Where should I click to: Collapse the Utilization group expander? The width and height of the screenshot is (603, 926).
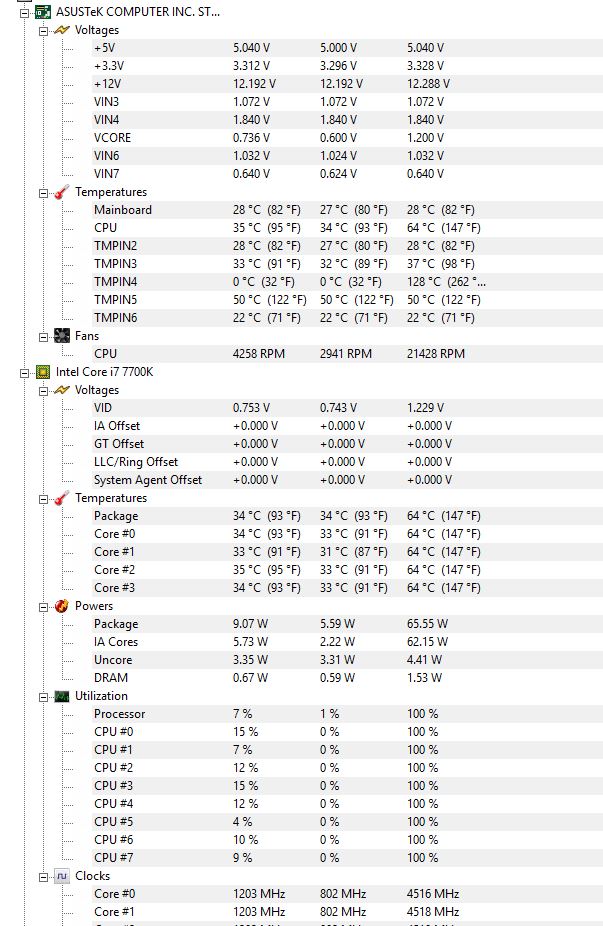click(x=44, y=696)
